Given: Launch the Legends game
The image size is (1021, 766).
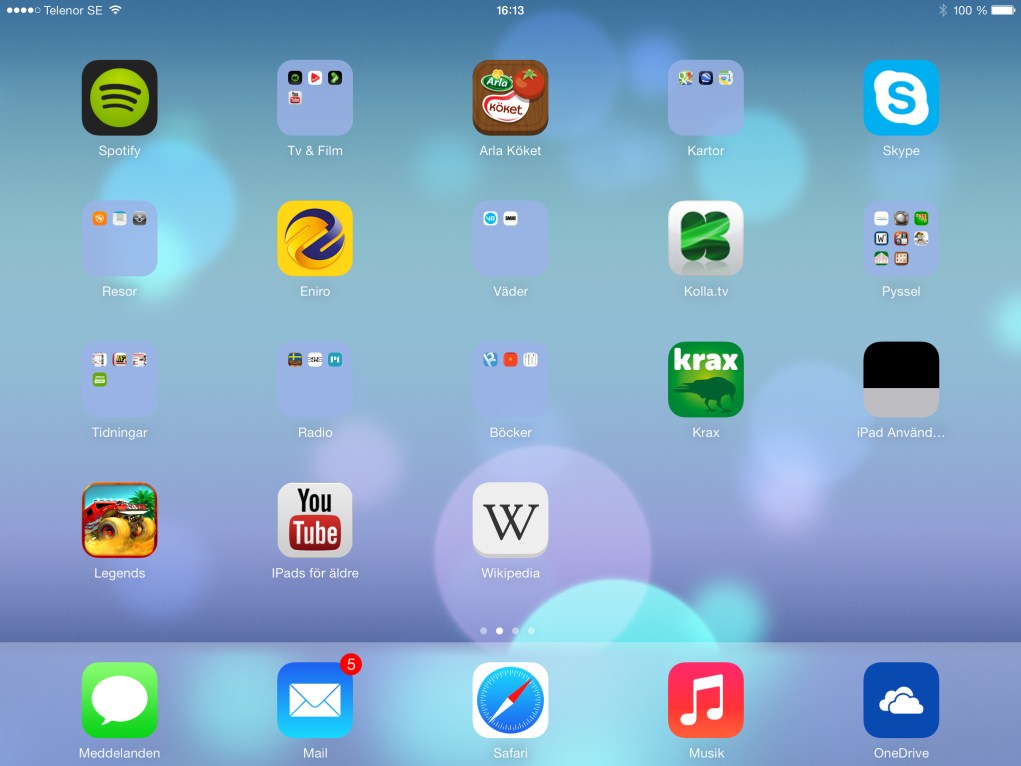Looking at the screenshot, I should click(x=119, y=520).
